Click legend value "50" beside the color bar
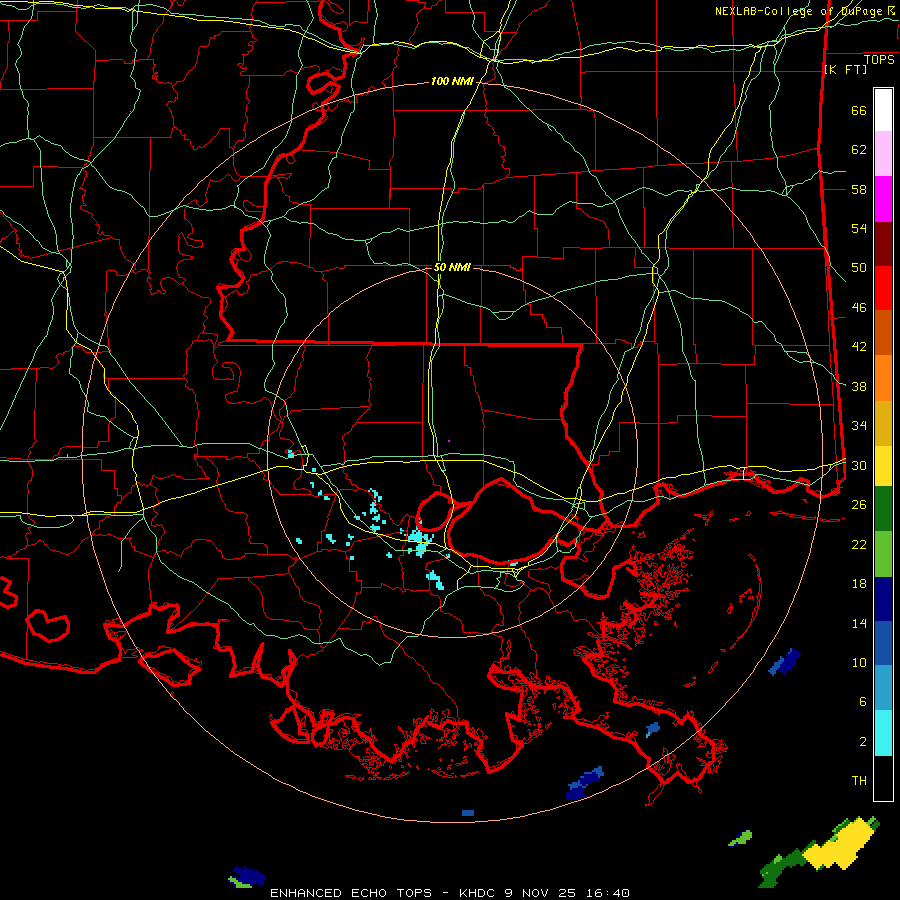This screenshot has height=900, width=900. [859, 268]
